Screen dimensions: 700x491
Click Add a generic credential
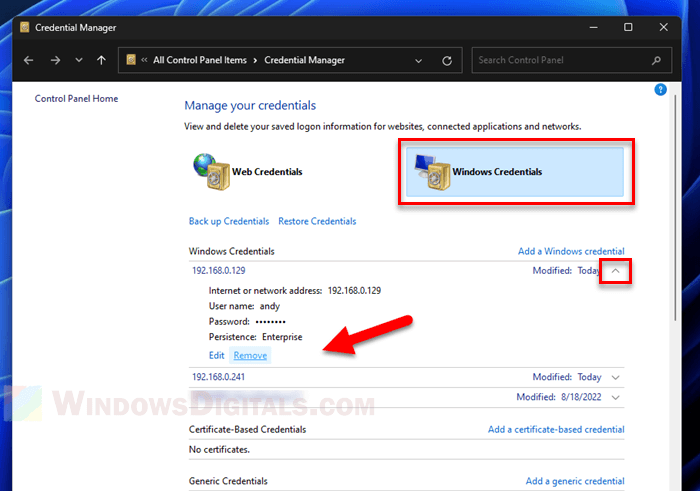pos(575,481)
